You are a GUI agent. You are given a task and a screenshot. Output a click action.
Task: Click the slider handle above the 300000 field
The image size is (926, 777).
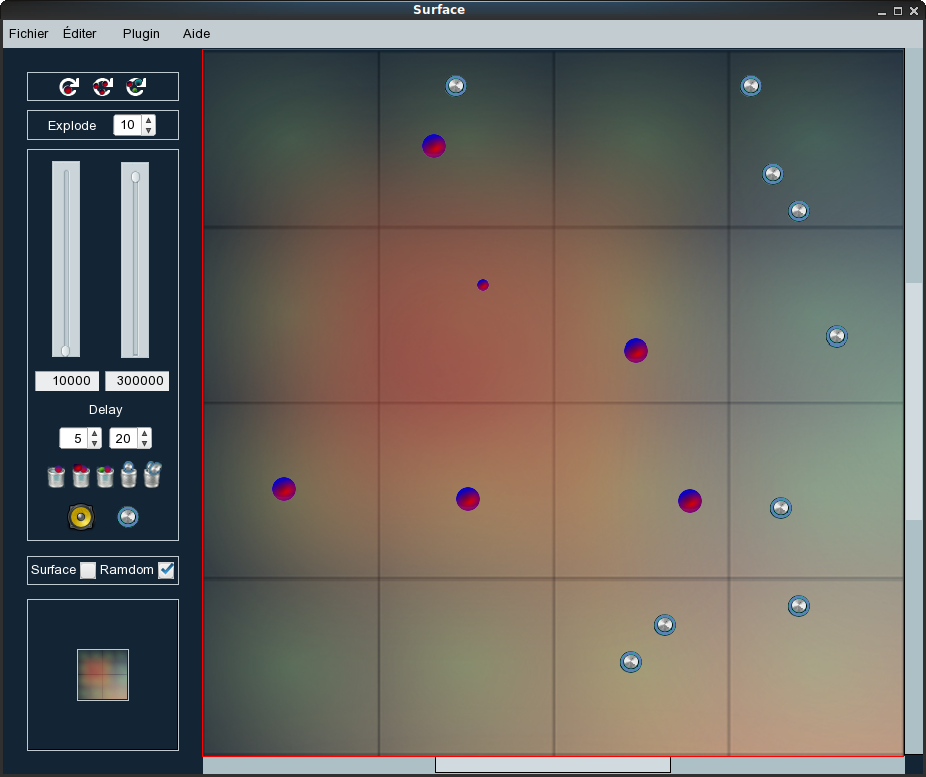pos(135,177)
